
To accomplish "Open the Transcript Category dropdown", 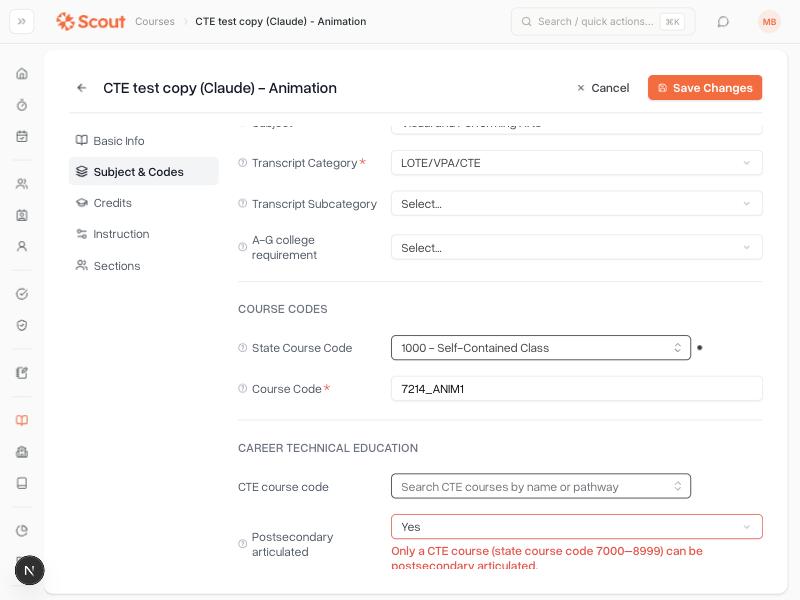I will (x=577, y=163).
